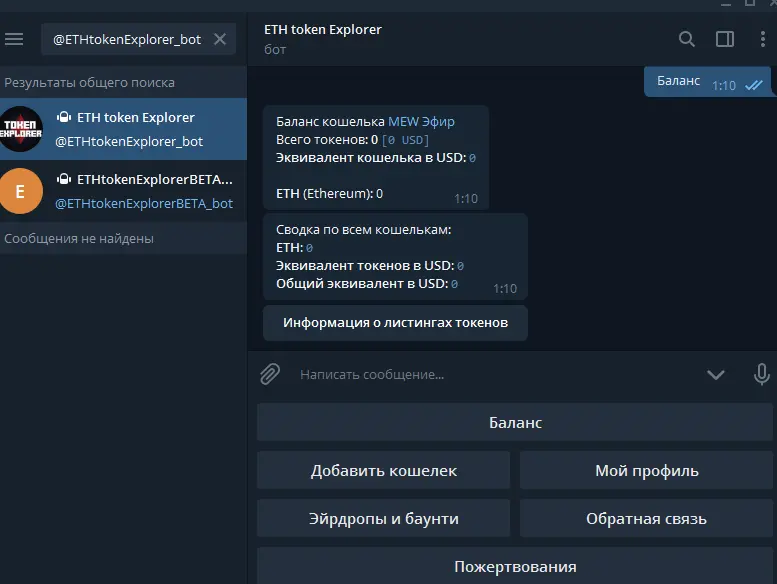777x584 pixels.
Task: Open the MEW Эфир wallet link
Action: tap(421, 121)
